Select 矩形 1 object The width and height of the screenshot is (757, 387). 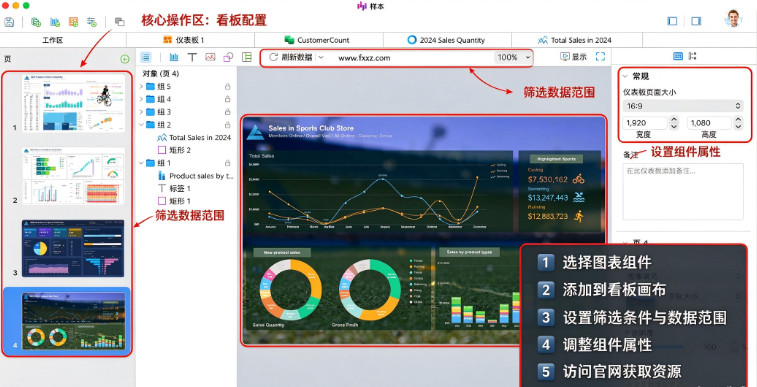(174, 201)
